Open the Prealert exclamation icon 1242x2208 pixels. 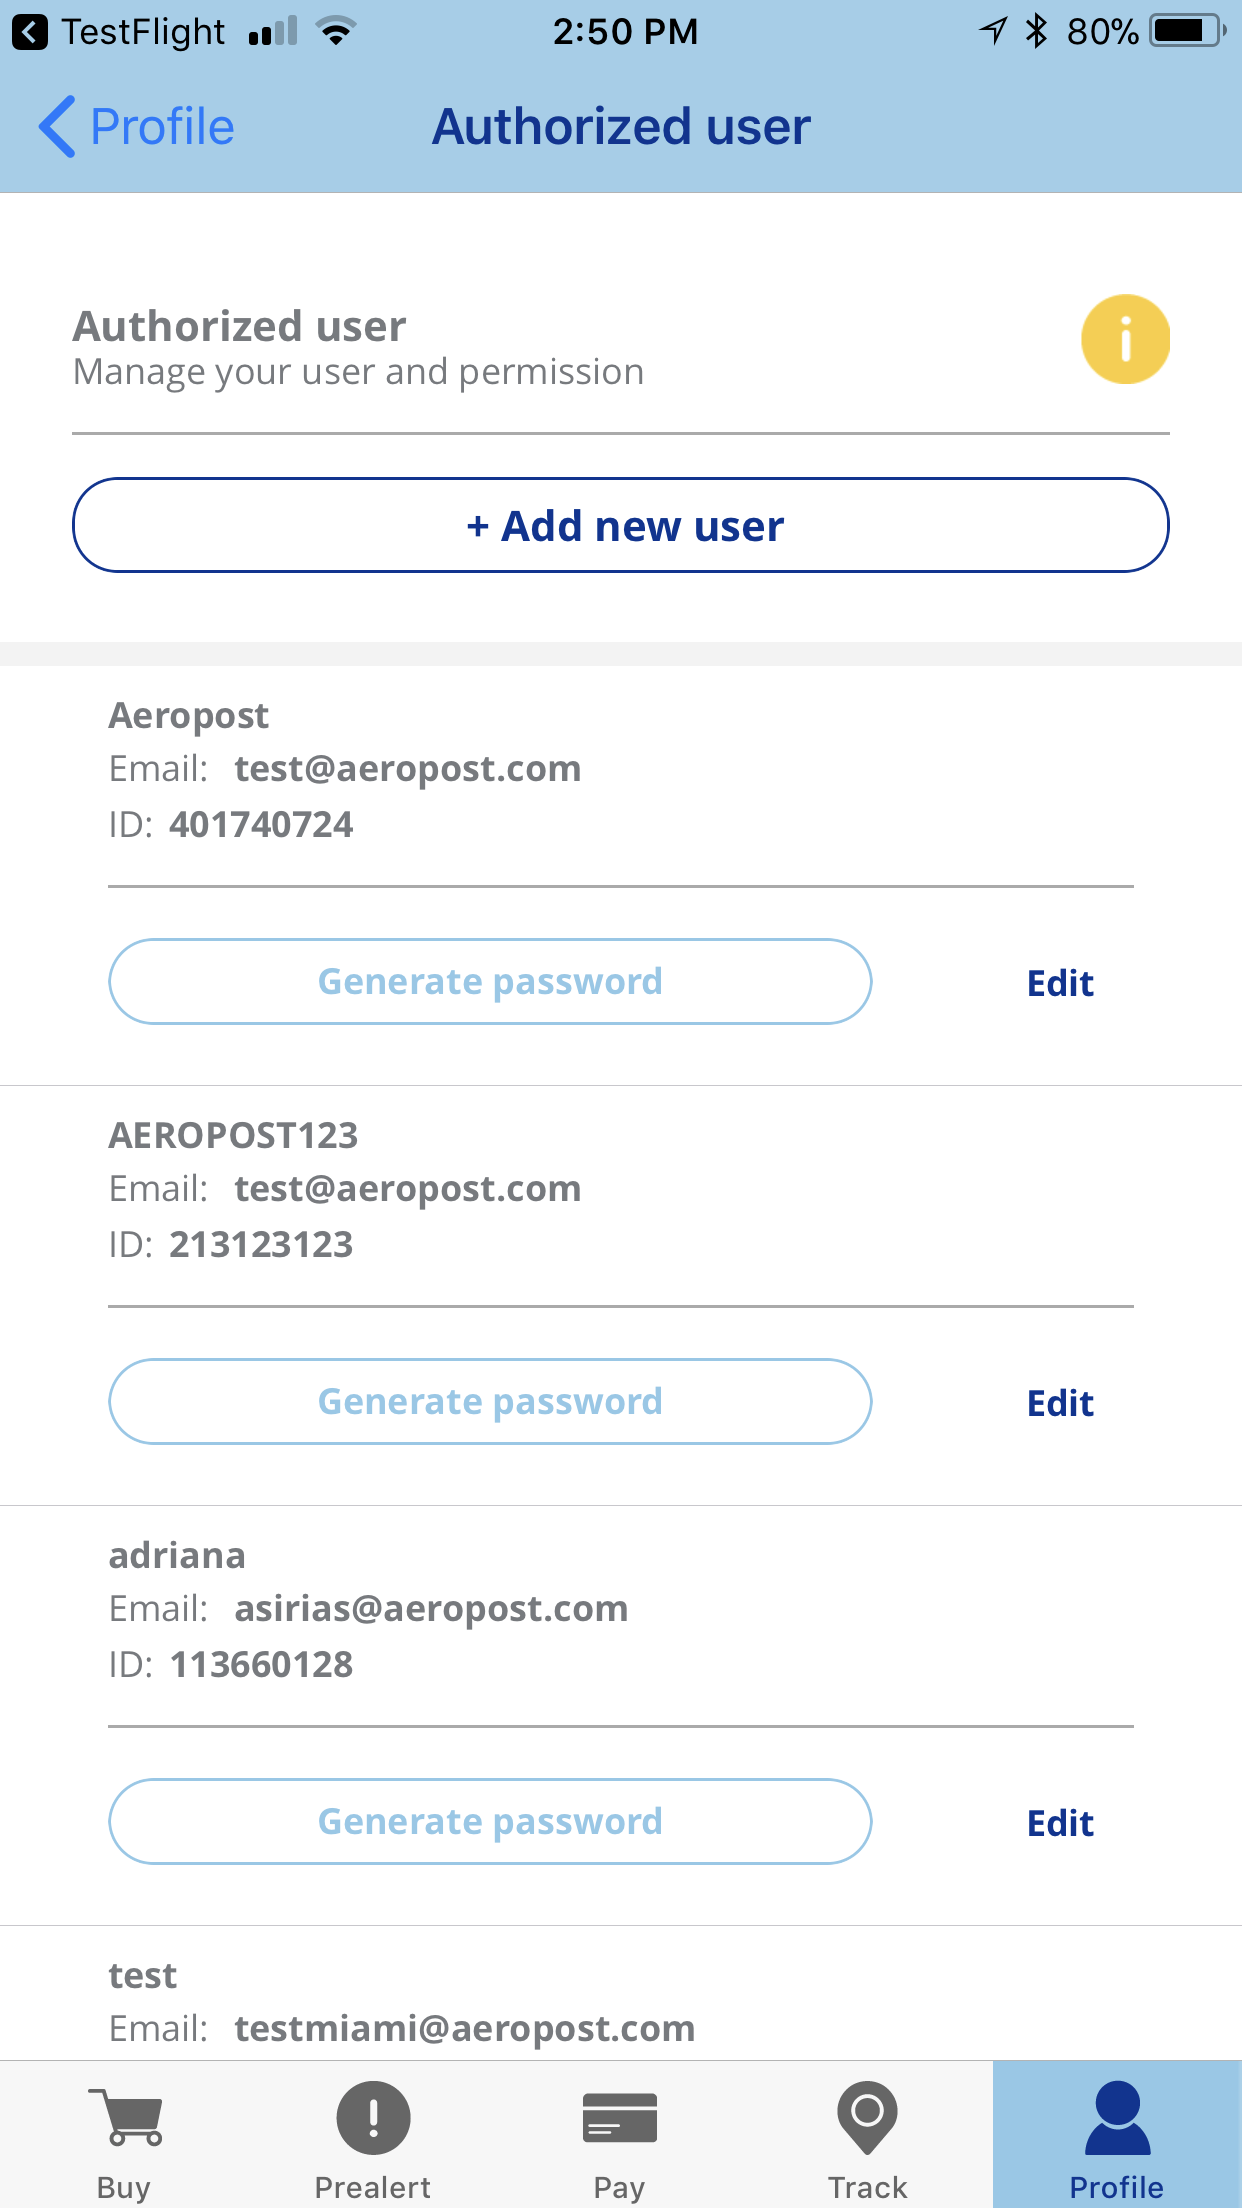[x=373, y=2117]
